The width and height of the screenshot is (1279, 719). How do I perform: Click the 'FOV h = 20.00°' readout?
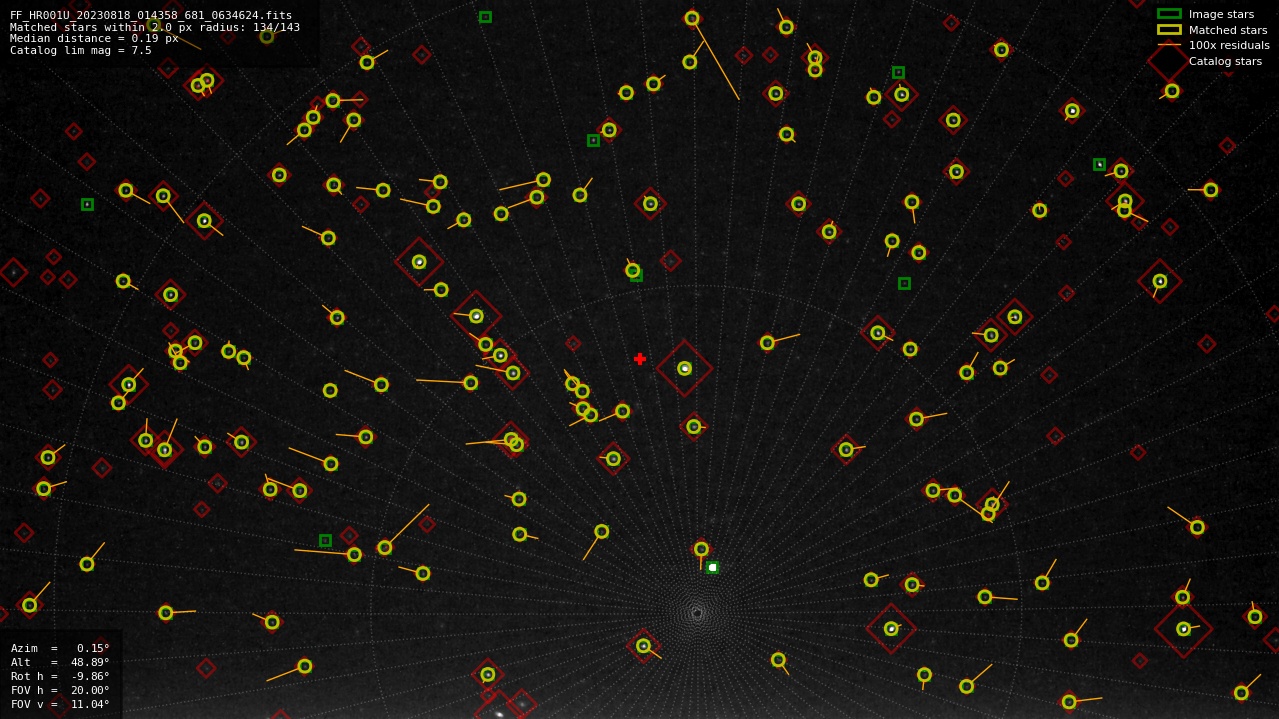click(x=60, y=690)
